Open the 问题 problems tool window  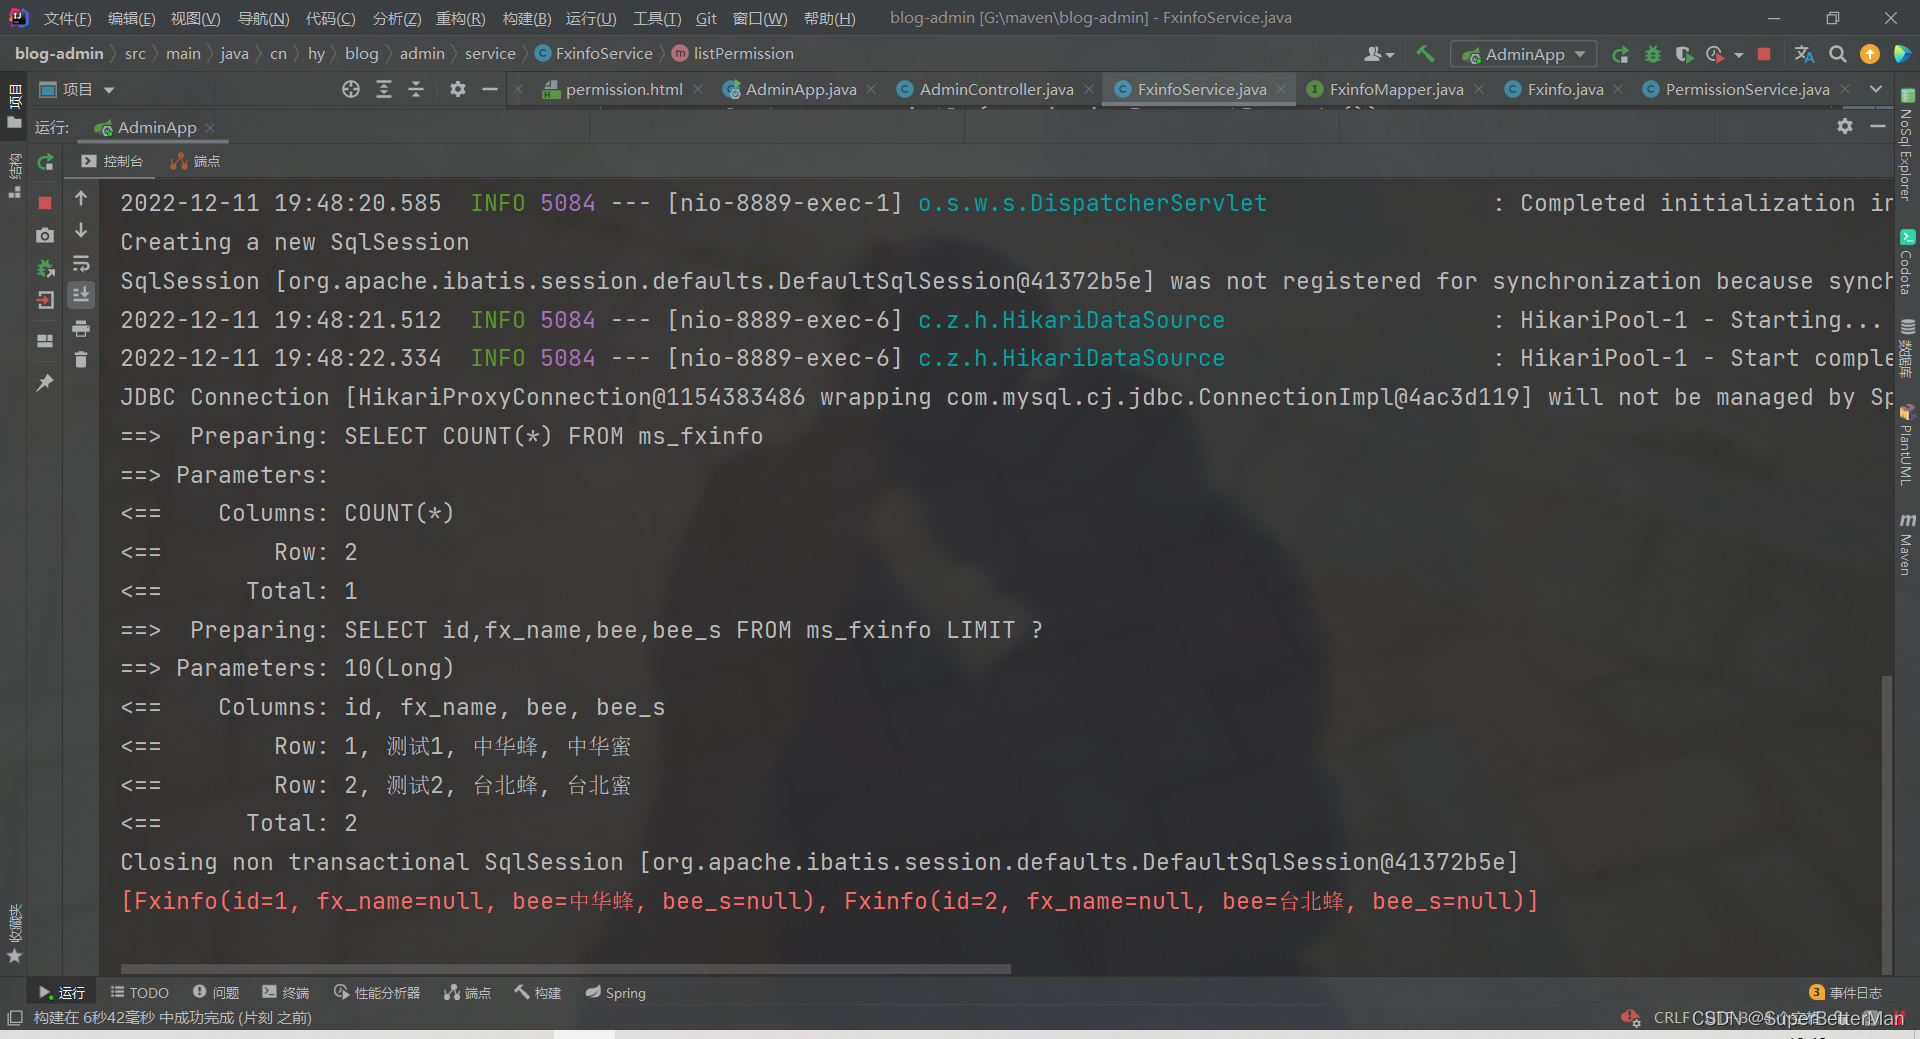(216, 993)
